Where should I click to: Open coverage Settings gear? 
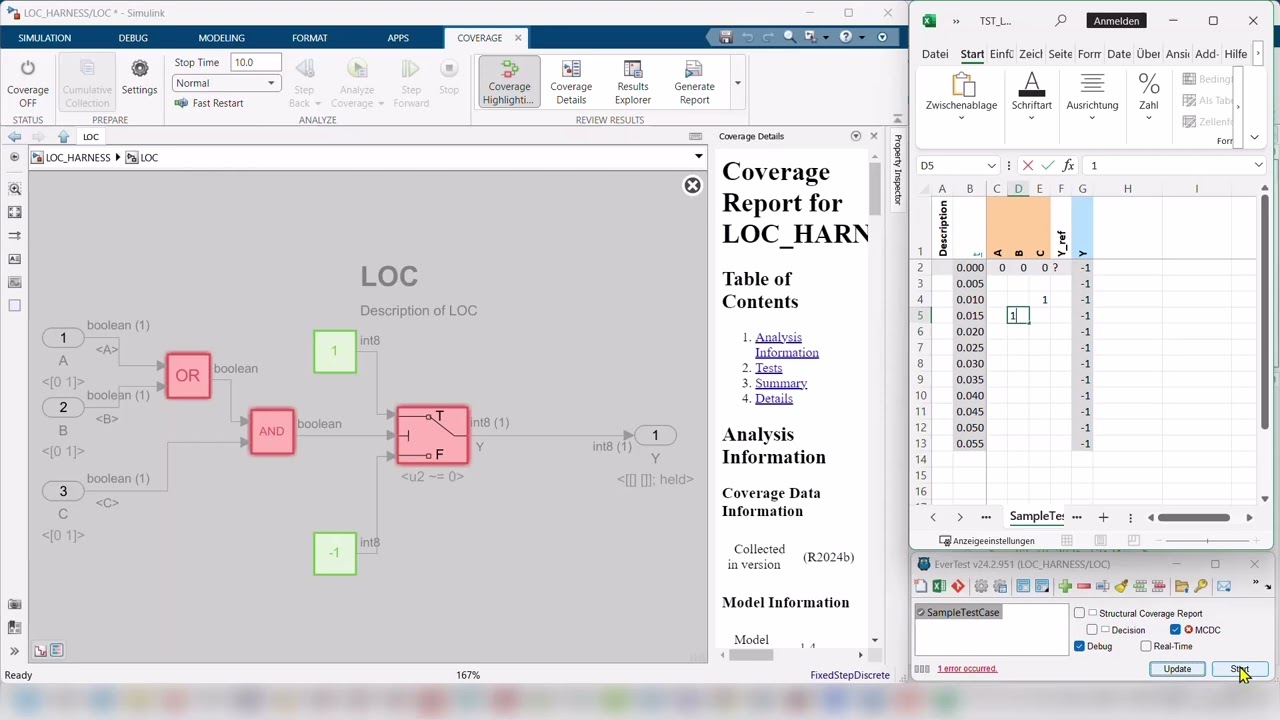coord(139,77)
